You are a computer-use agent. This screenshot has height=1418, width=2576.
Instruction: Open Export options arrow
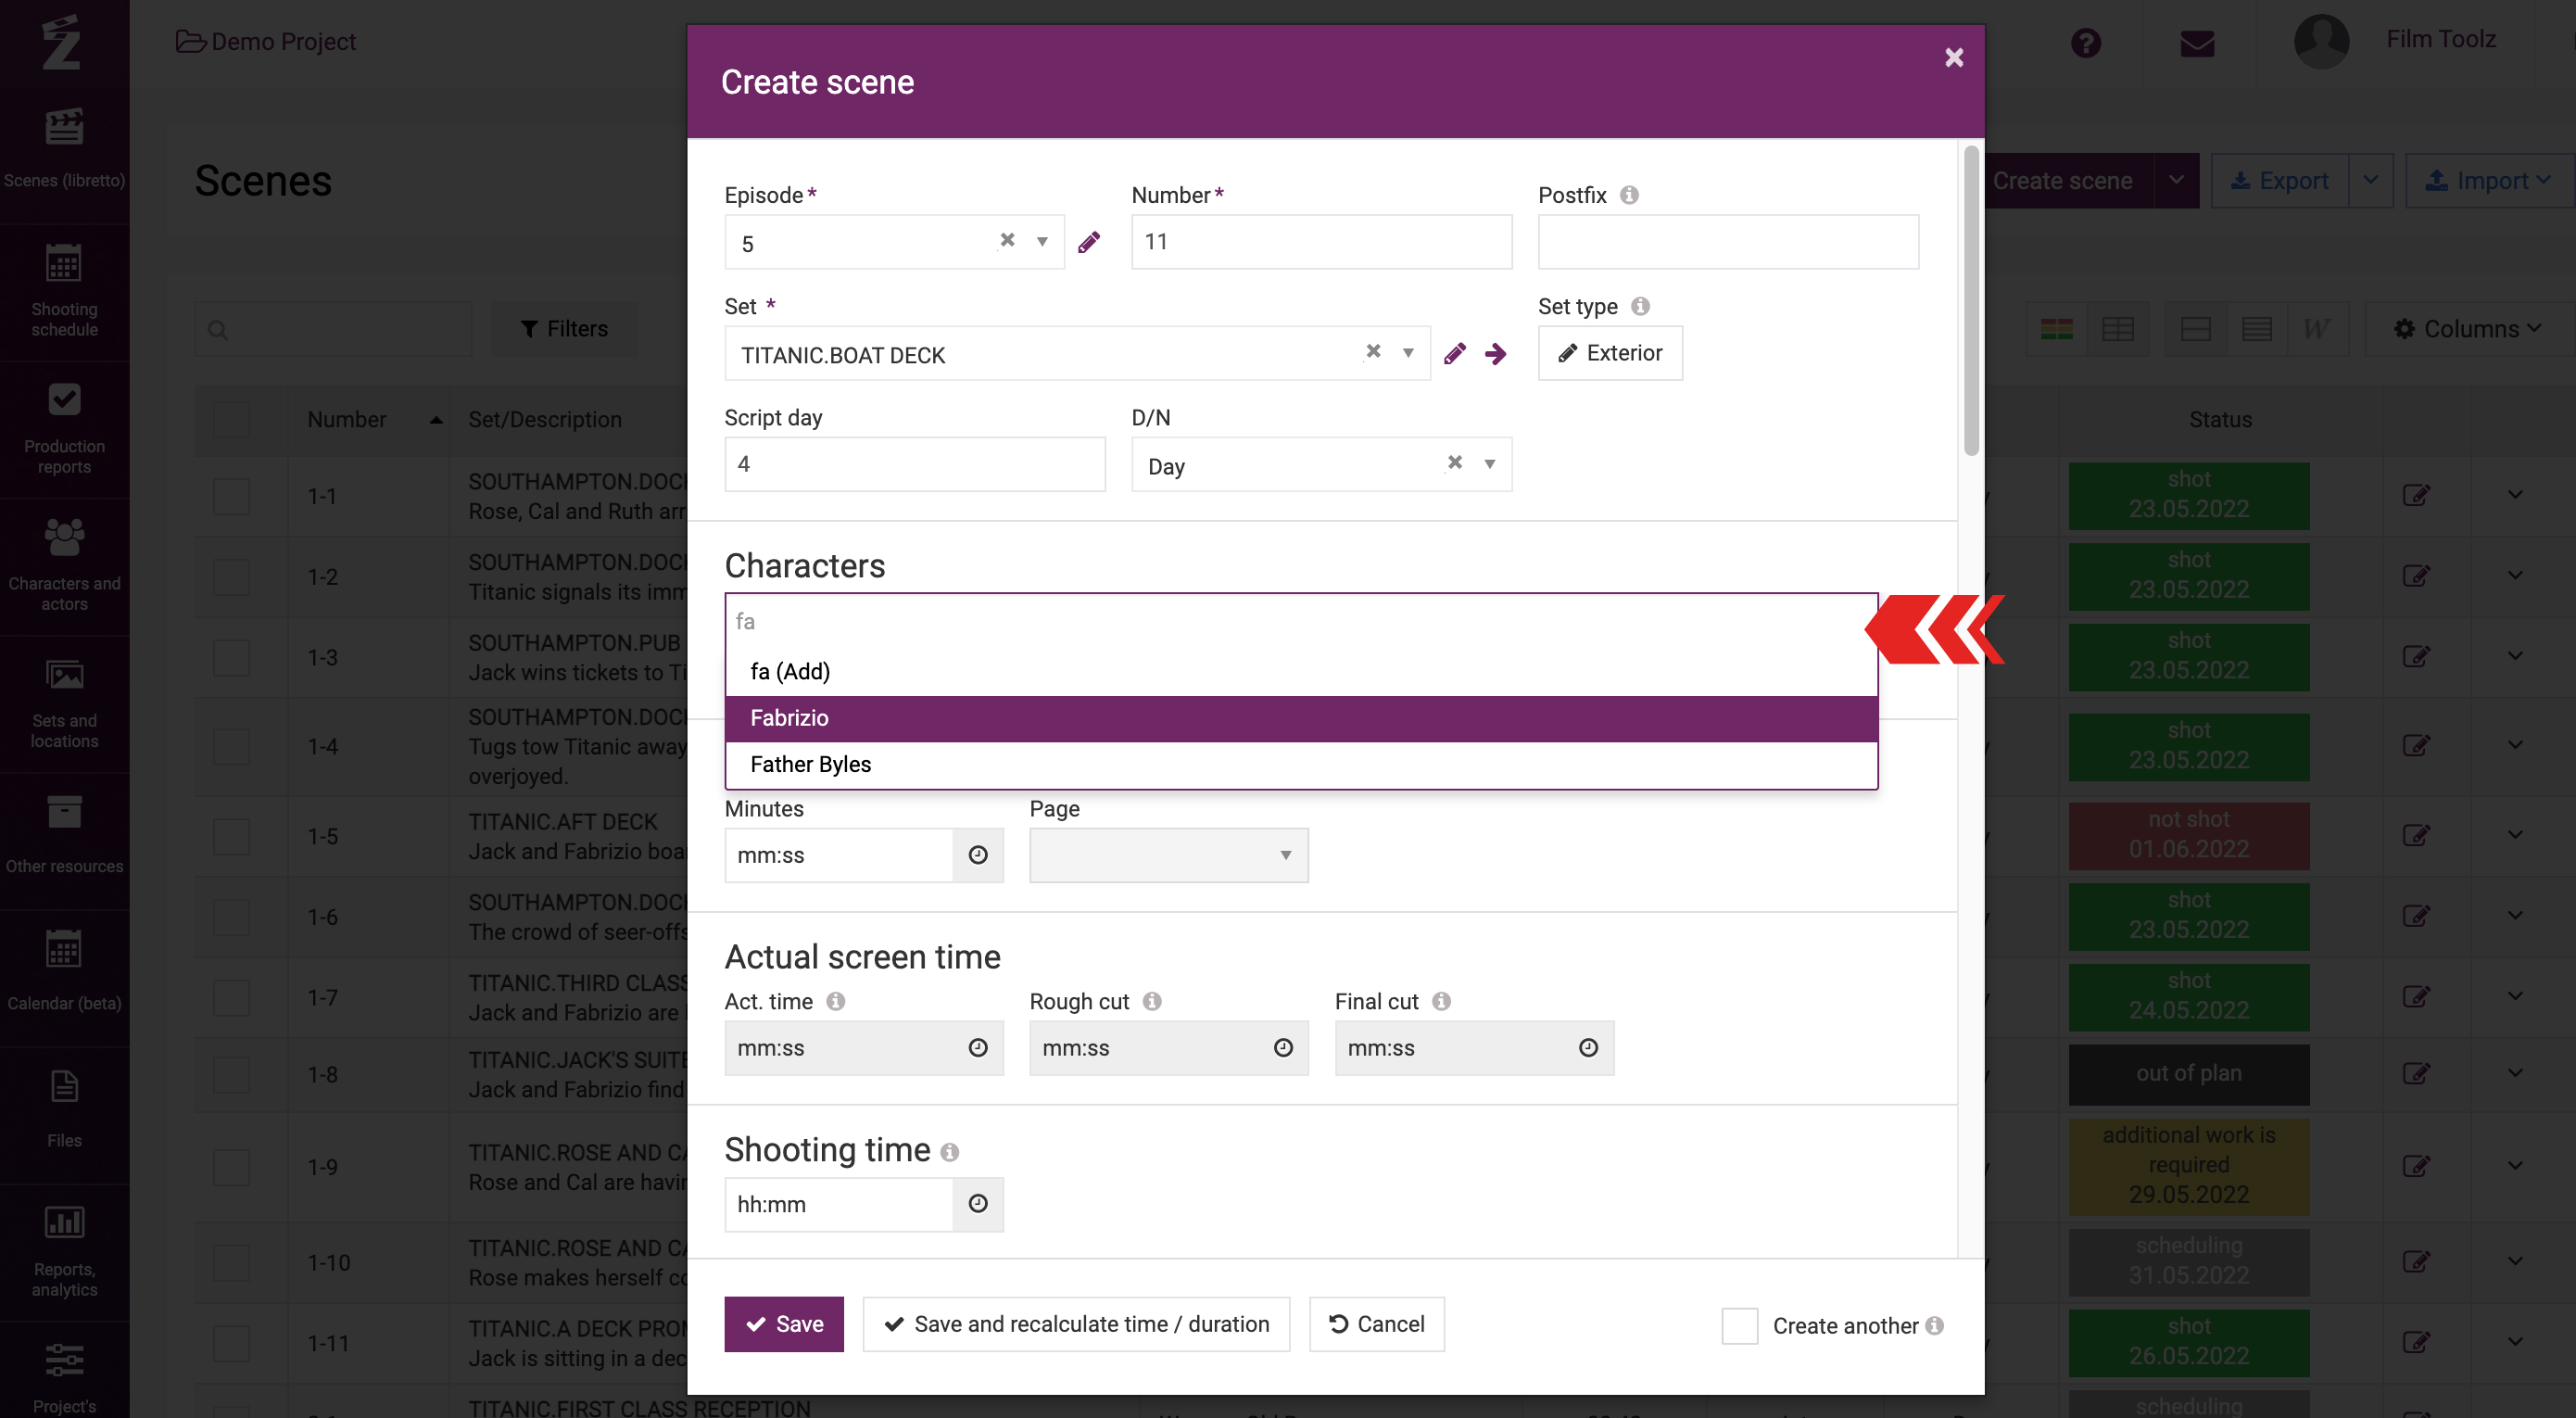click(2370, 181)
